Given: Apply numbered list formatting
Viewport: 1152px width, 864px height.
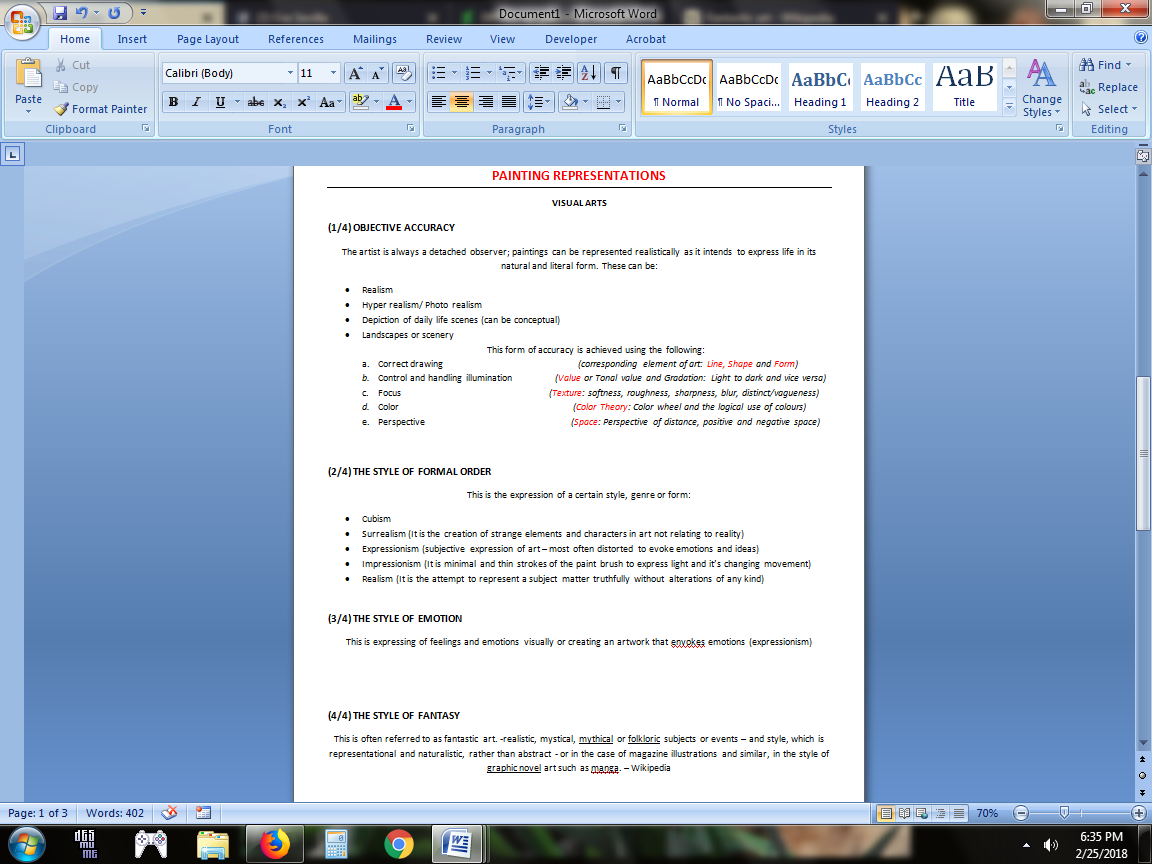Looking at the screenshot, I should tap(473, 73).
